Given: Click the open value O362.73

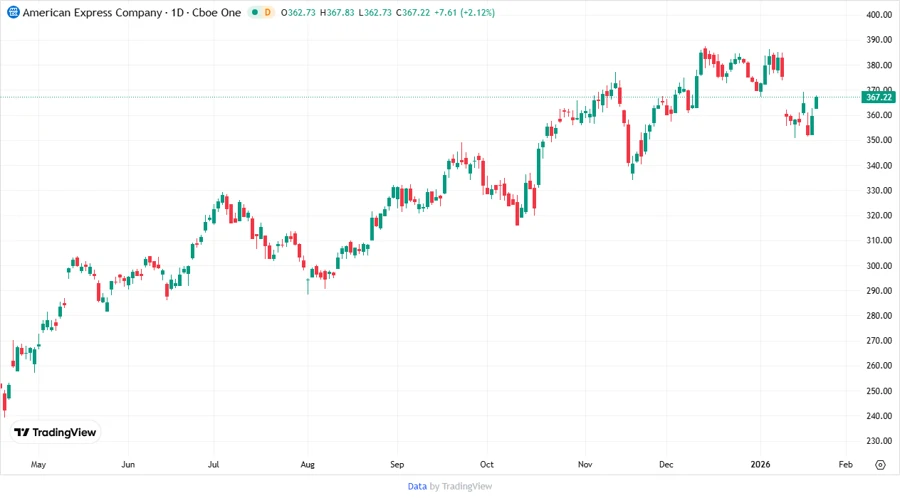Looking at the screenshot, I should click(x=298, y=13).
